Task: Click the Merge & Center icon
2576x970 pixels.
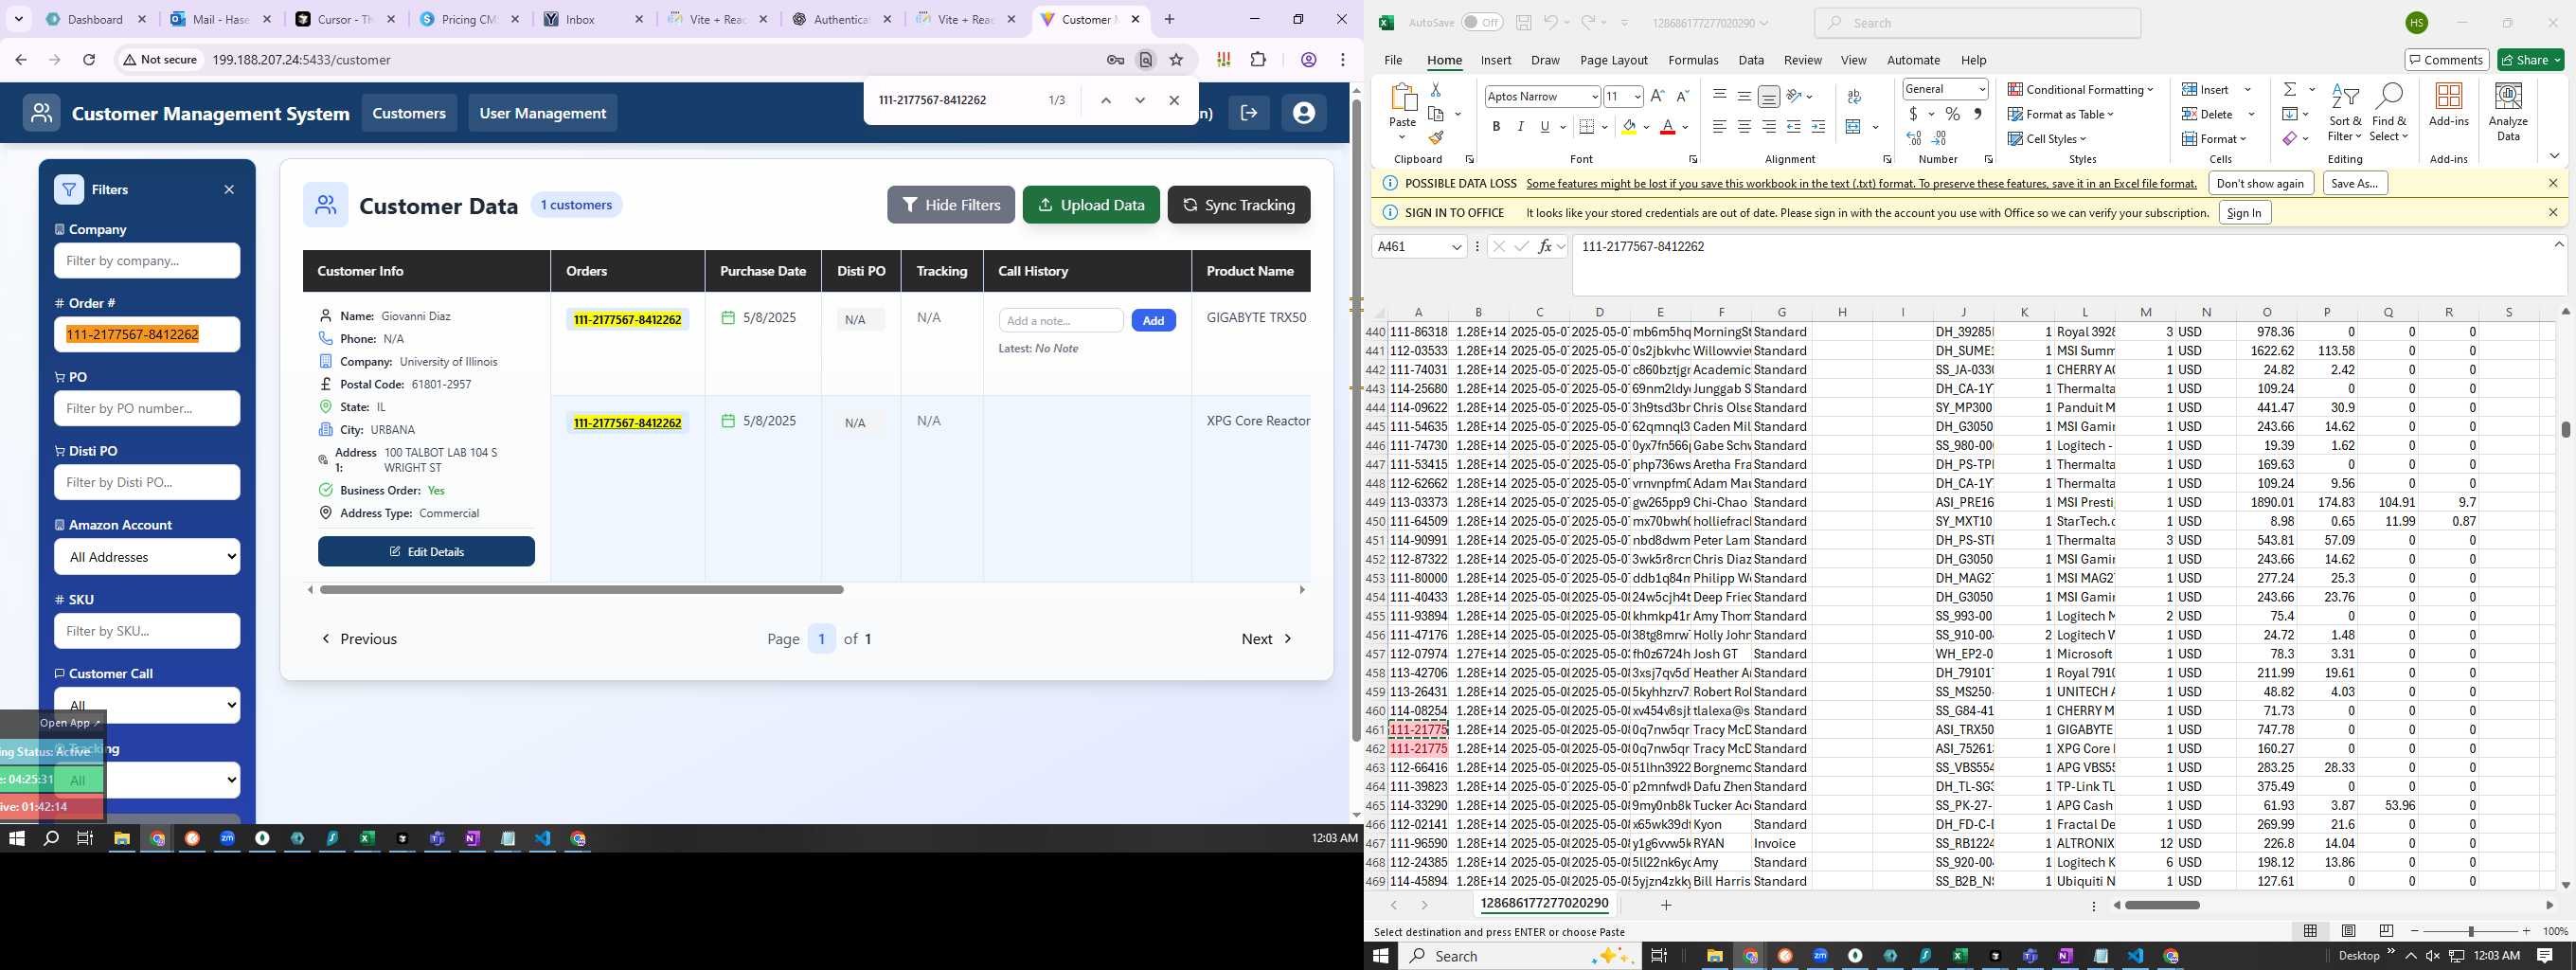Action: click(1853, 127)
